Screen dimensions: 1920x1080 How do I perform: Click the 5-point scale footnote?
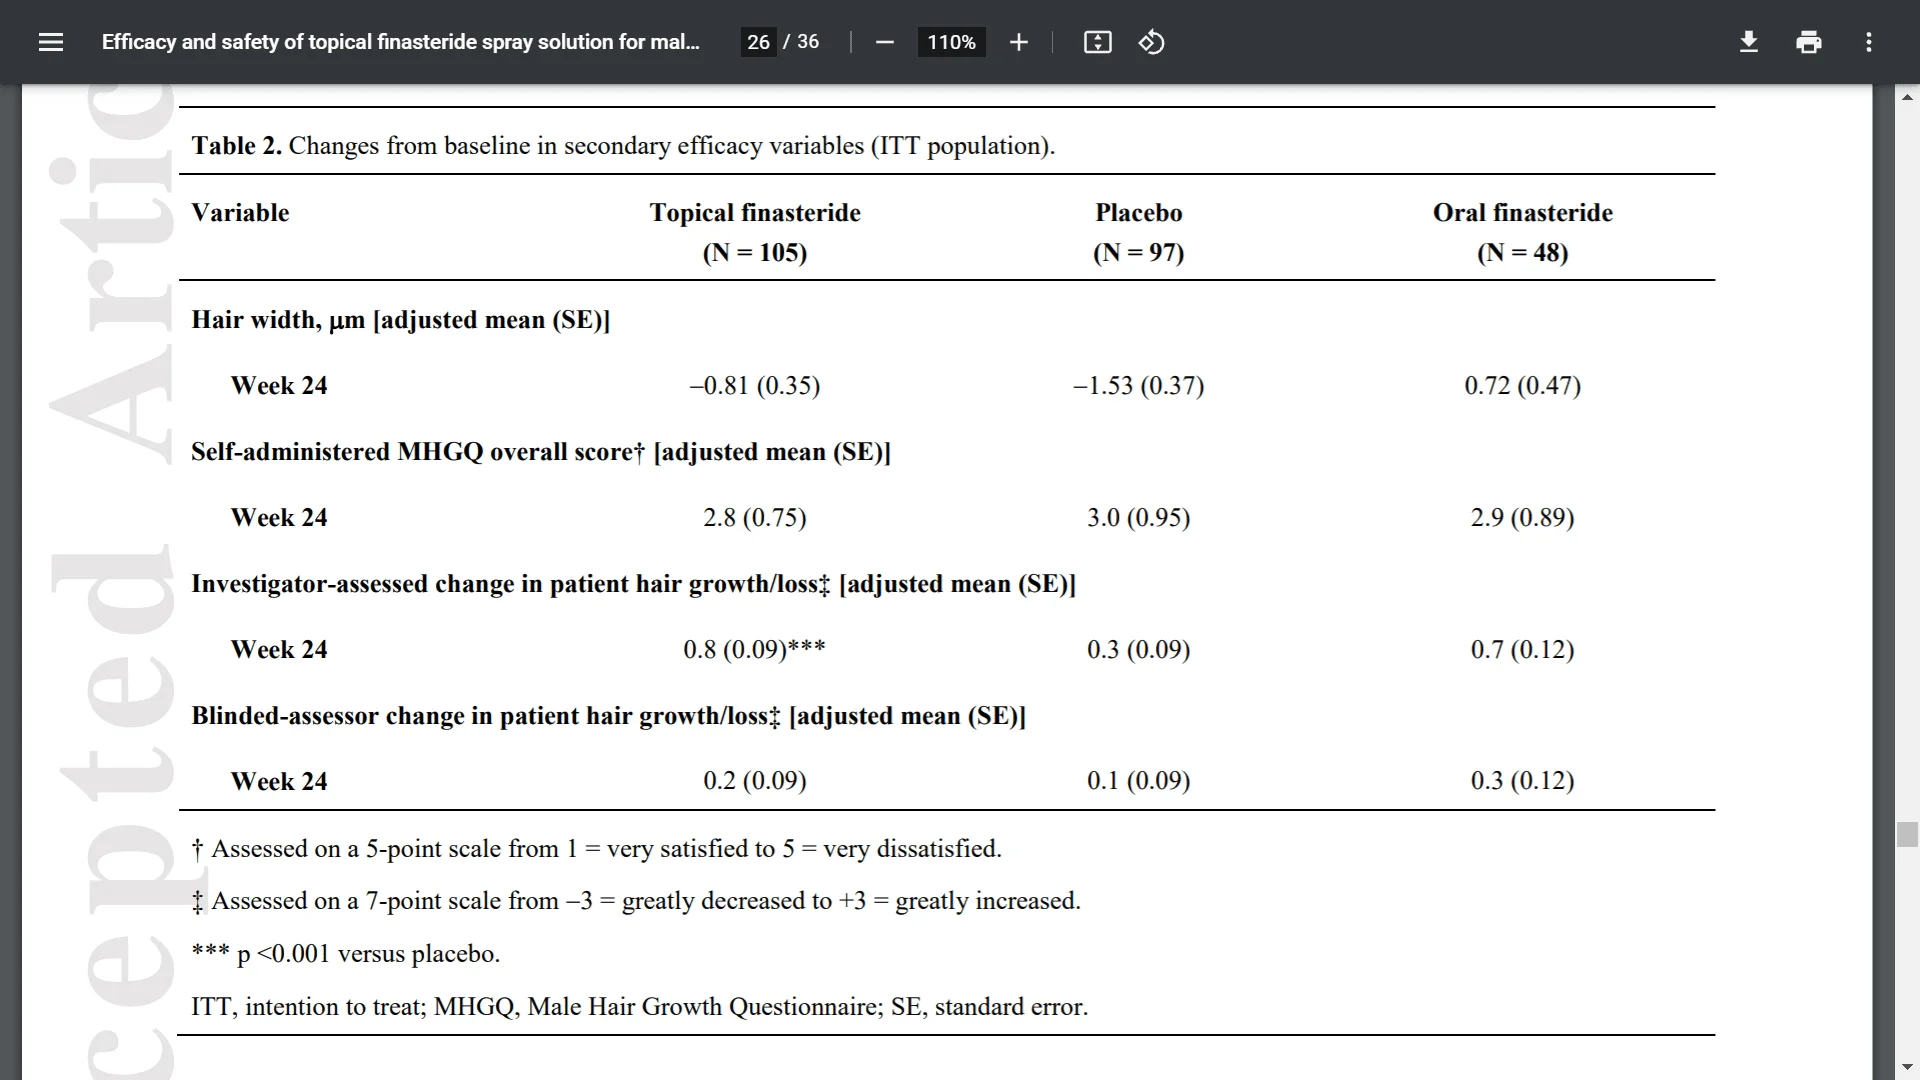tap(597, 849)
